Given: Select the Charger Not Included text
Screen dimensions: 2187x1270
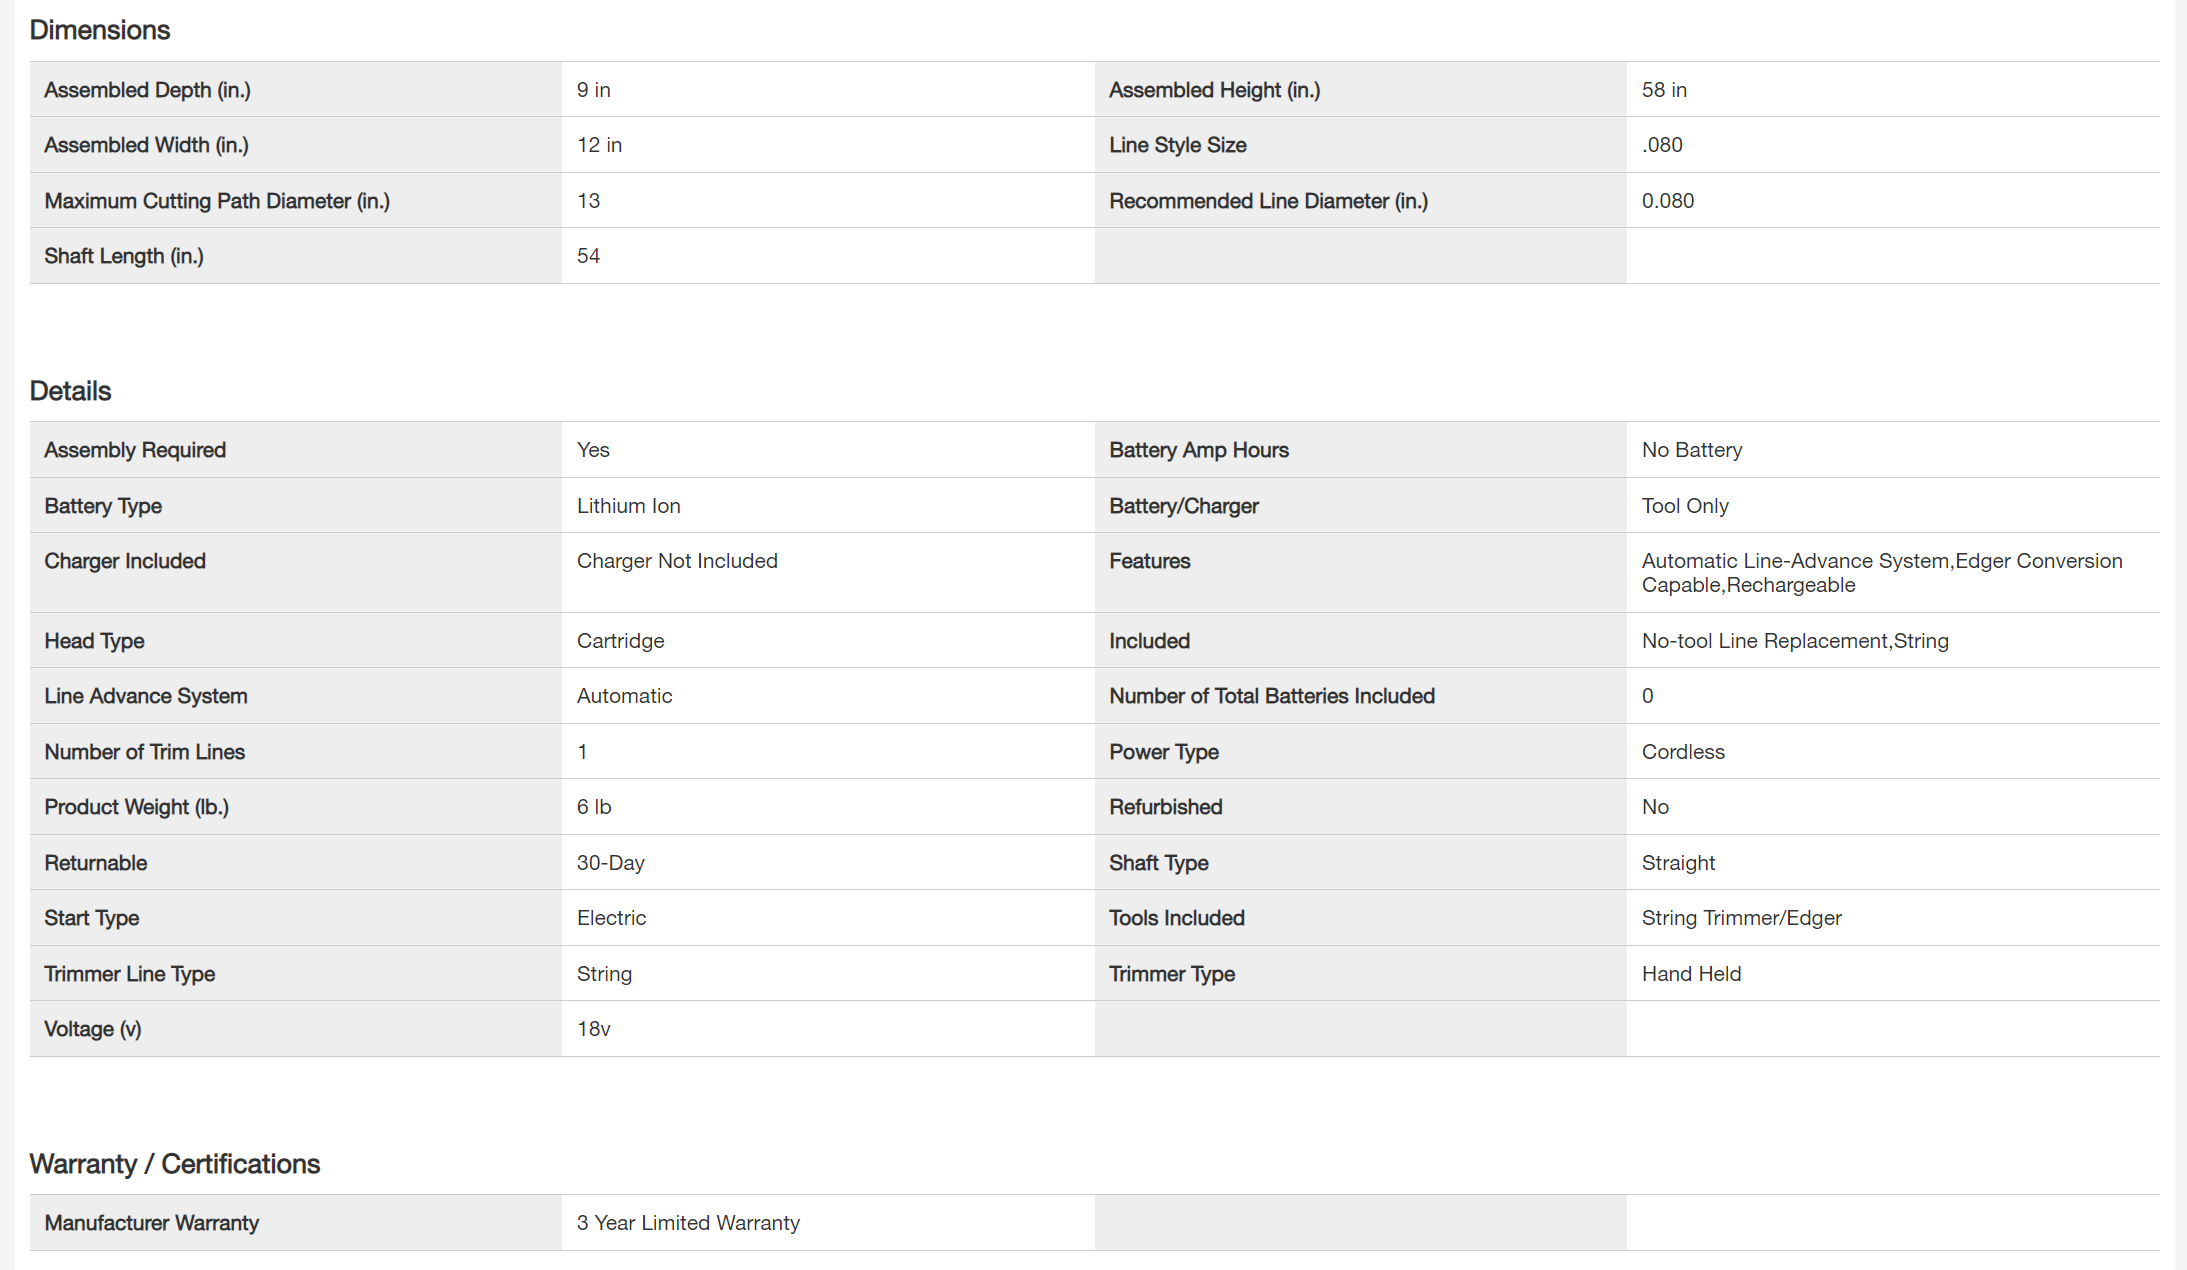Looking at the screenshot, I should (677, 561).
